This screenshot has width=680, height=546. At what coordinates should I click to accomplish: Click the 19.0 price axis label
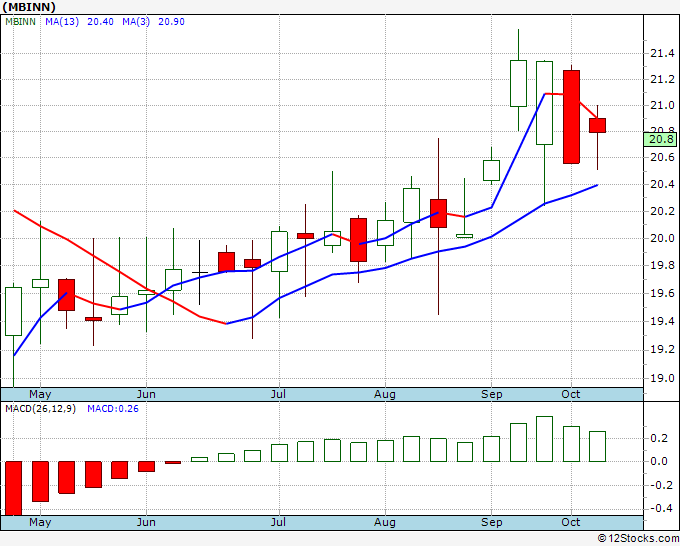[x=662, y=378]
